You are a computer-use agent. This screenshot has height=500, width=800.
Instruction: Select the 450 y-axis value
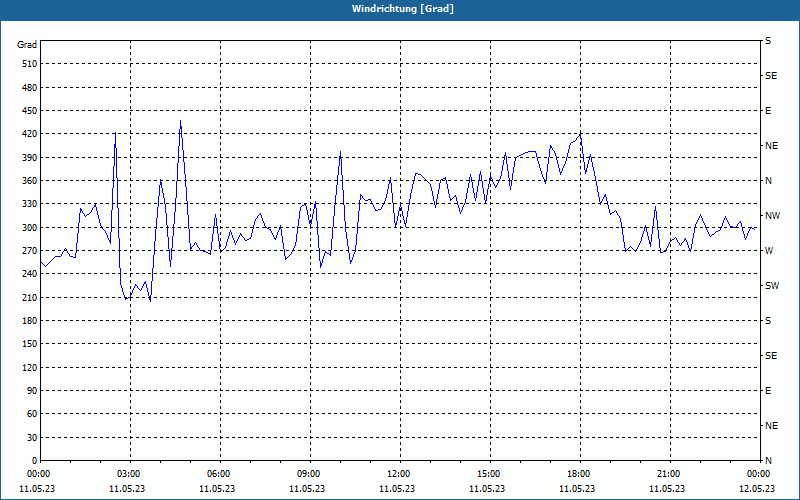pyautogui.click(x=30, y=111)
